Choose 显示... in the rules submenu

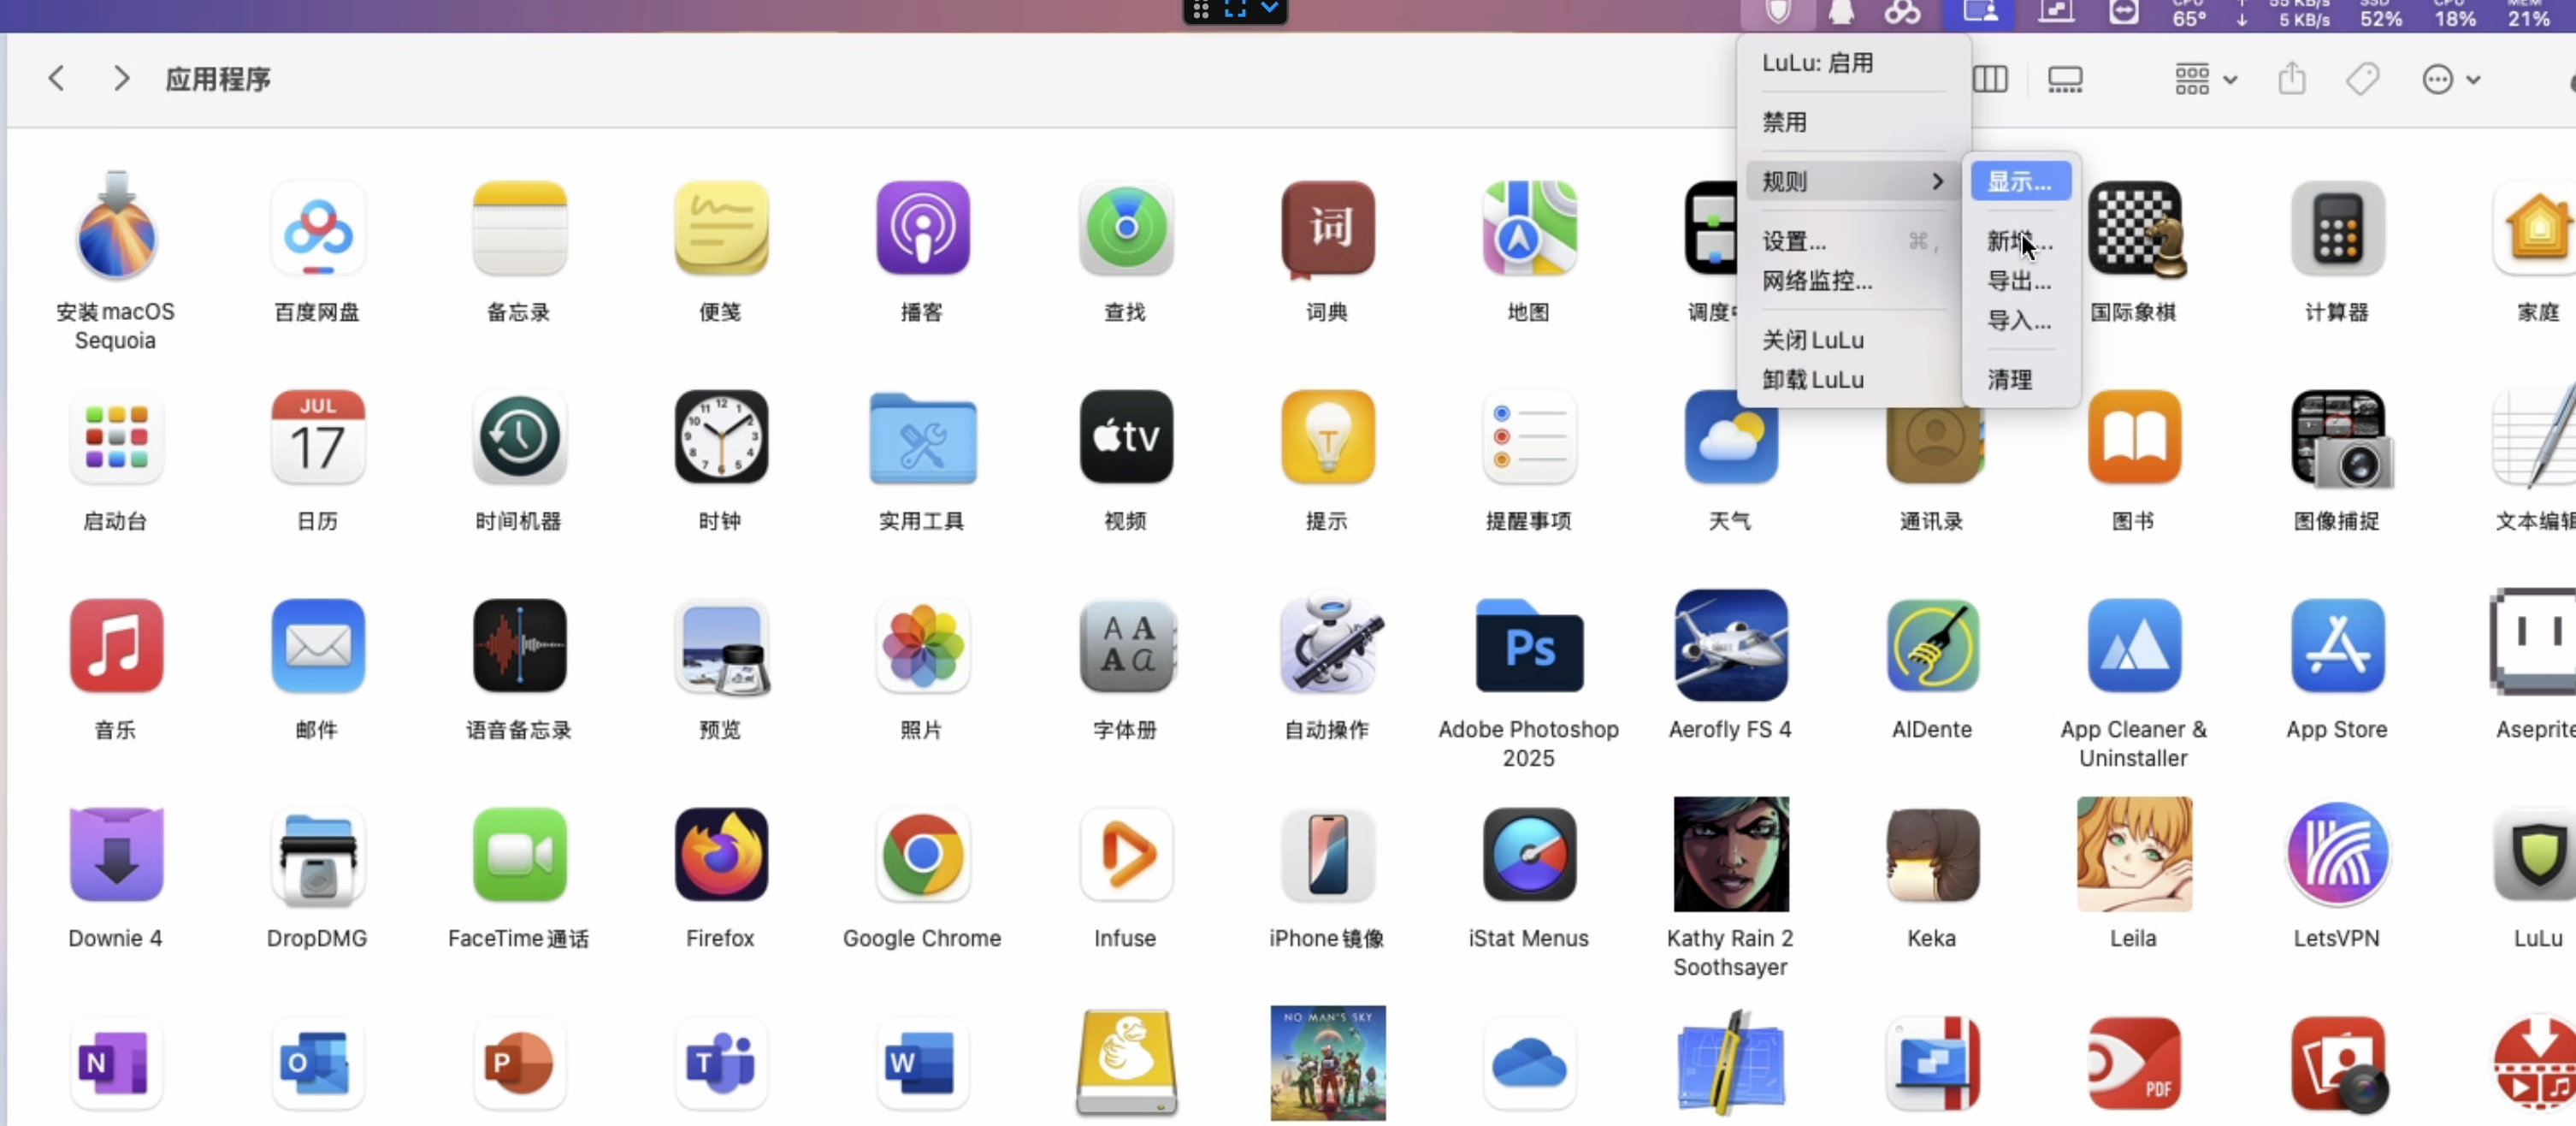coord(2019,181)
